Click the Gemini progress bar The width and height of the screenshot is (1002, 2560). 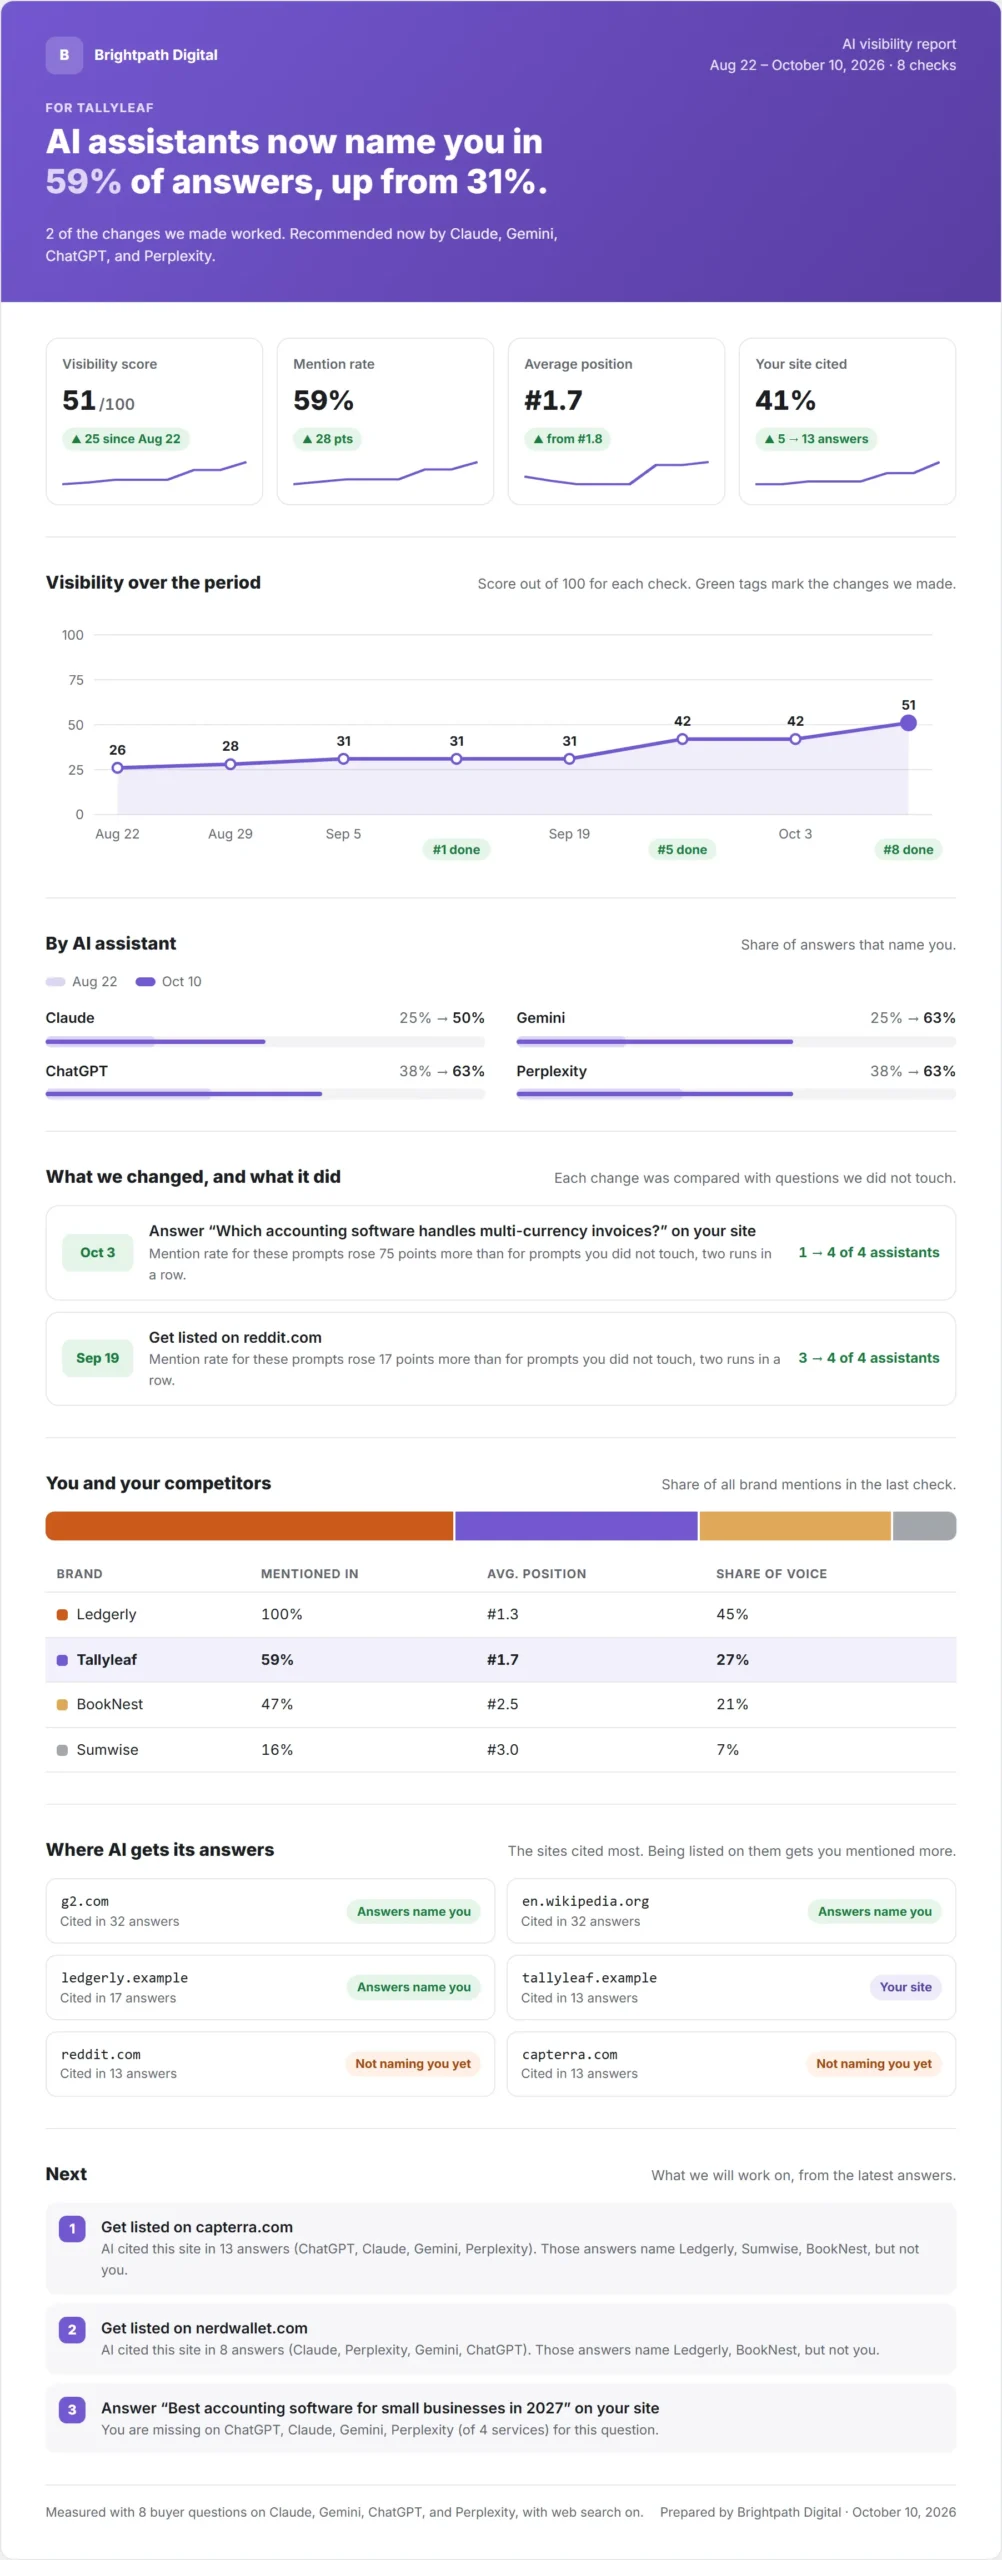[736, 1042]
